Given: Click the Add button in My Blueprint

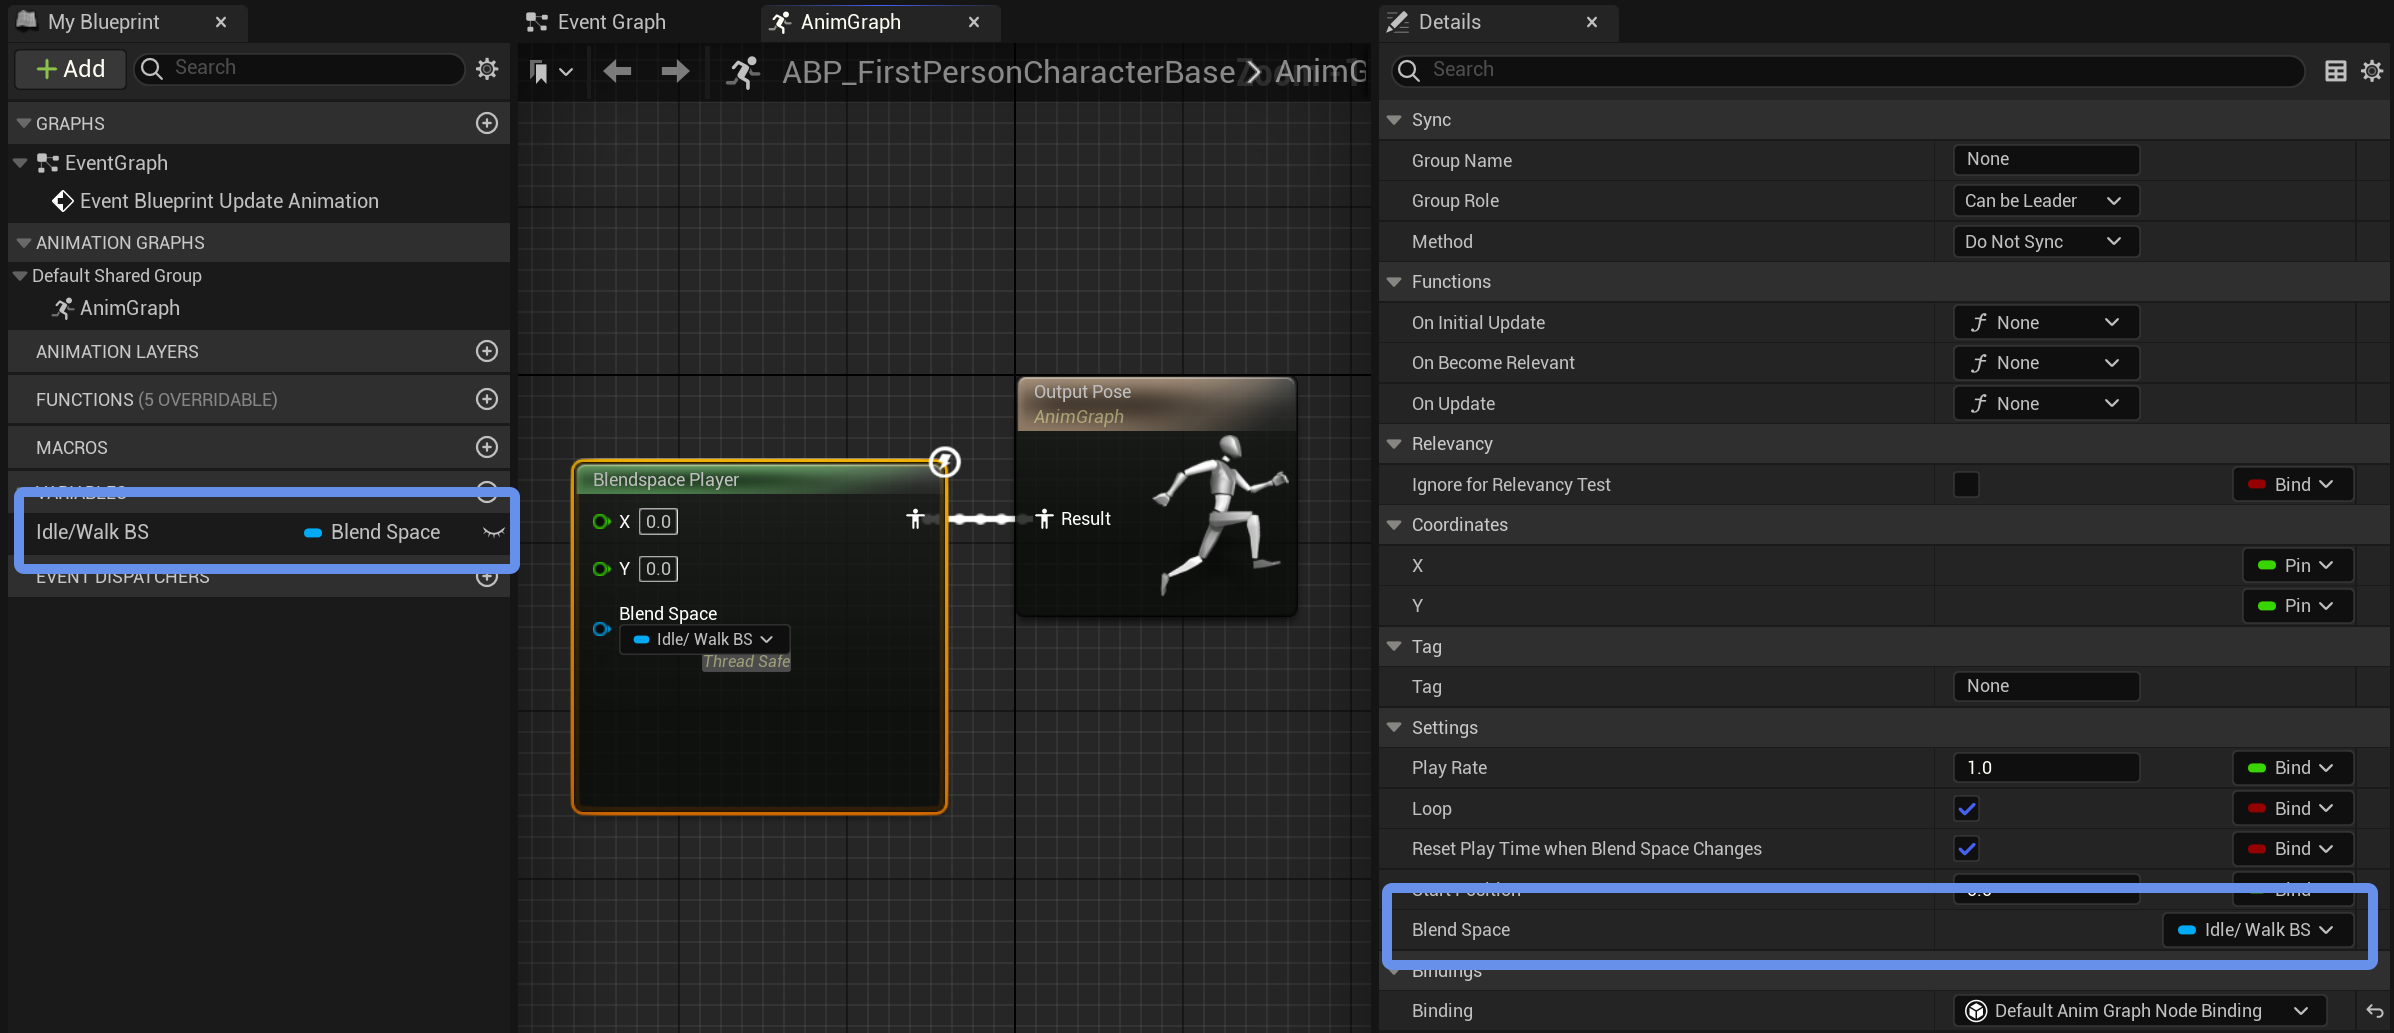Looking at the screenshot, I should point(70,68).
